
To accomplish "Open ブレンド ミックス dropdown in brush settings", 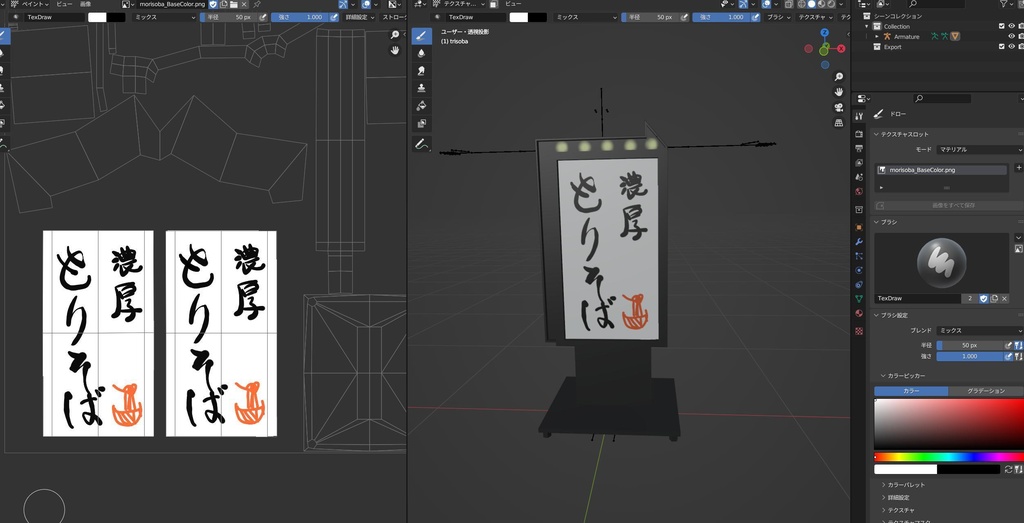I will tap(980, 330).
